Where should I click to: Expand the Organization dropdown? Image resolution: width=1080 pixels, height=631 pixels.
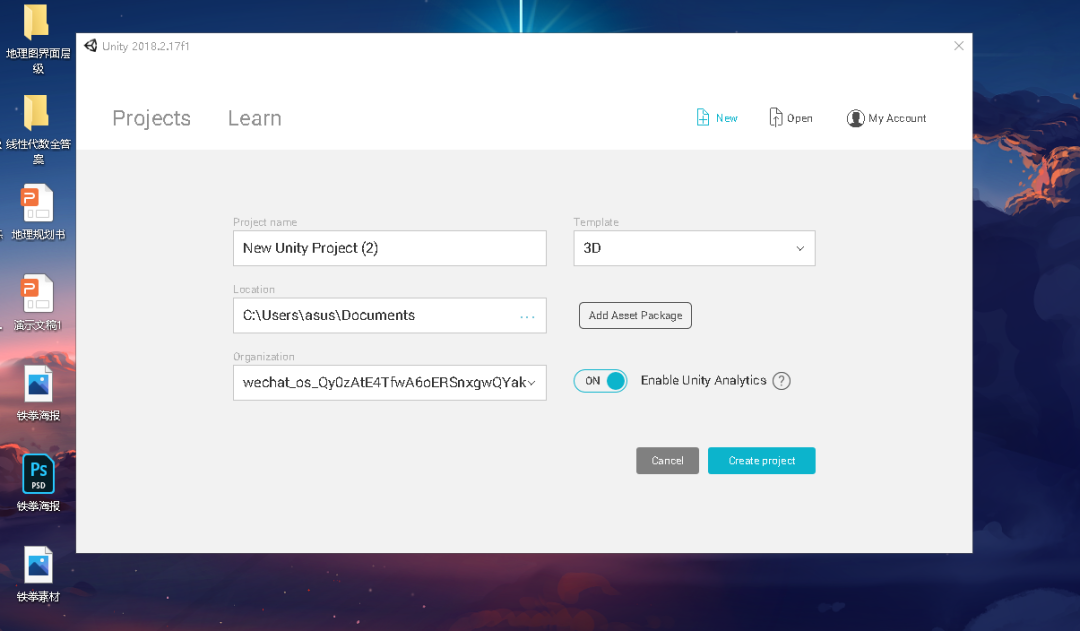click(390, 383)
